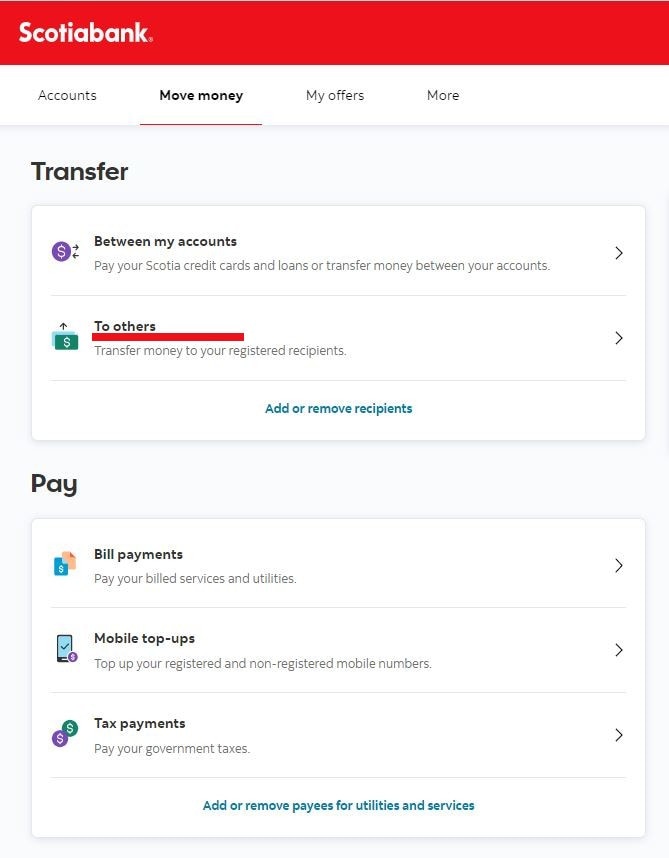This screenshot has width=669, height=858.
Task: Open the More menu tab
Action: pos(443,95)
